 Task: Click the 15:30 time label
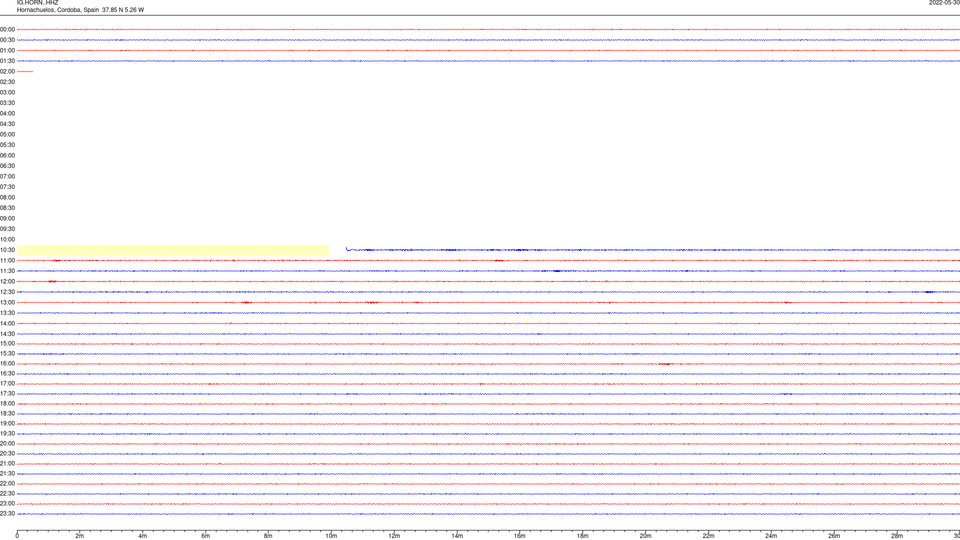point(7,353)
